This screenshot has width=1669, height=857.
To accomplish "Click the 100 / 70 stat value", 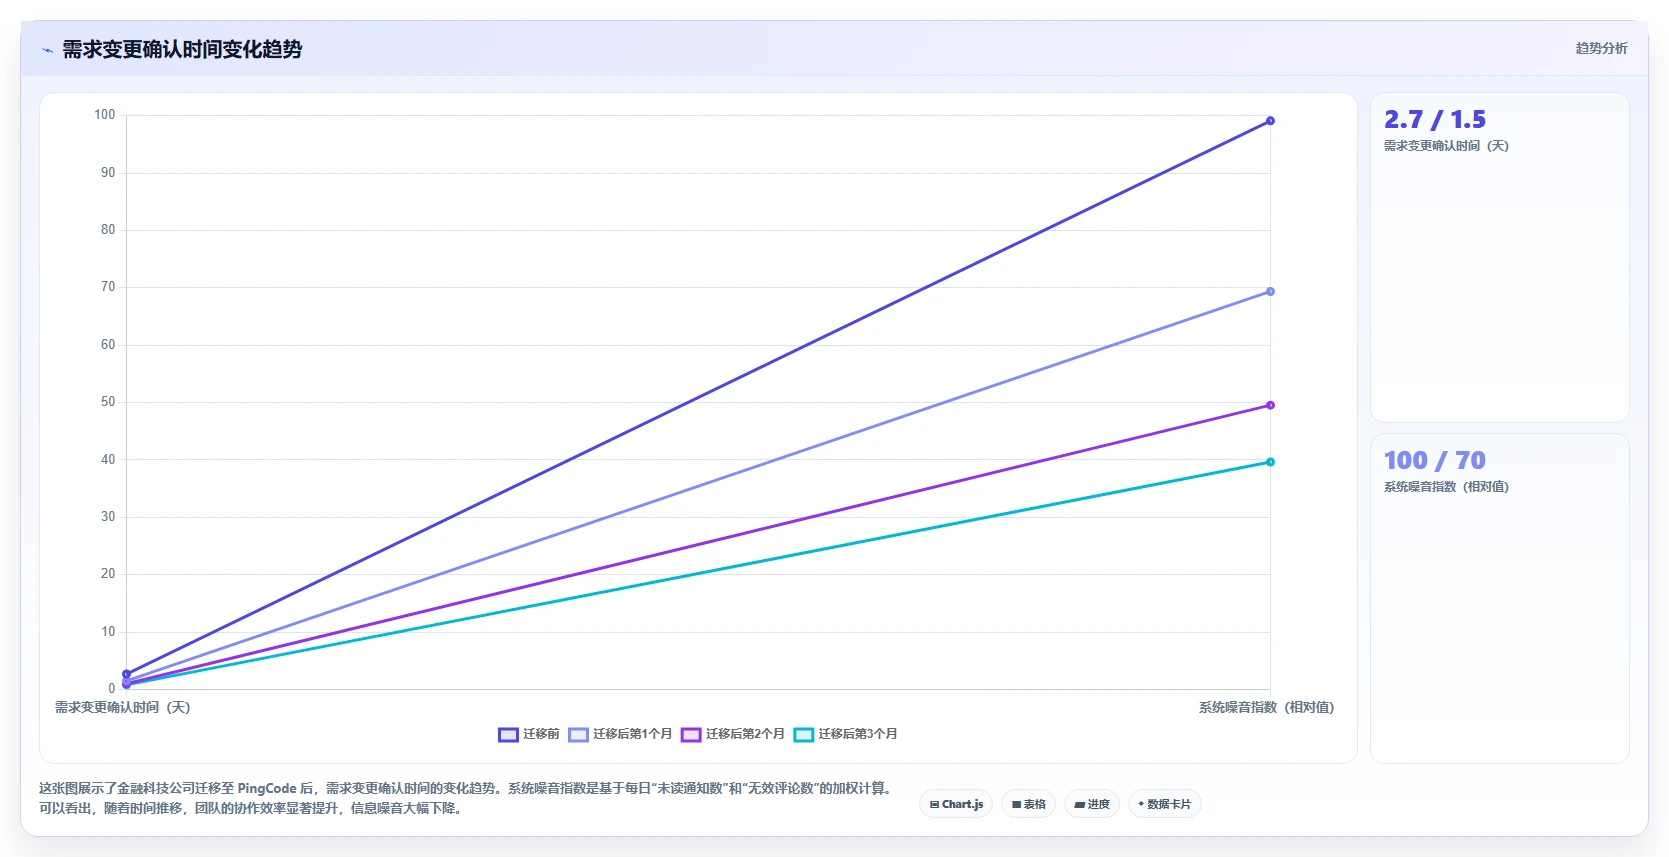I will tap(1435, 461).
